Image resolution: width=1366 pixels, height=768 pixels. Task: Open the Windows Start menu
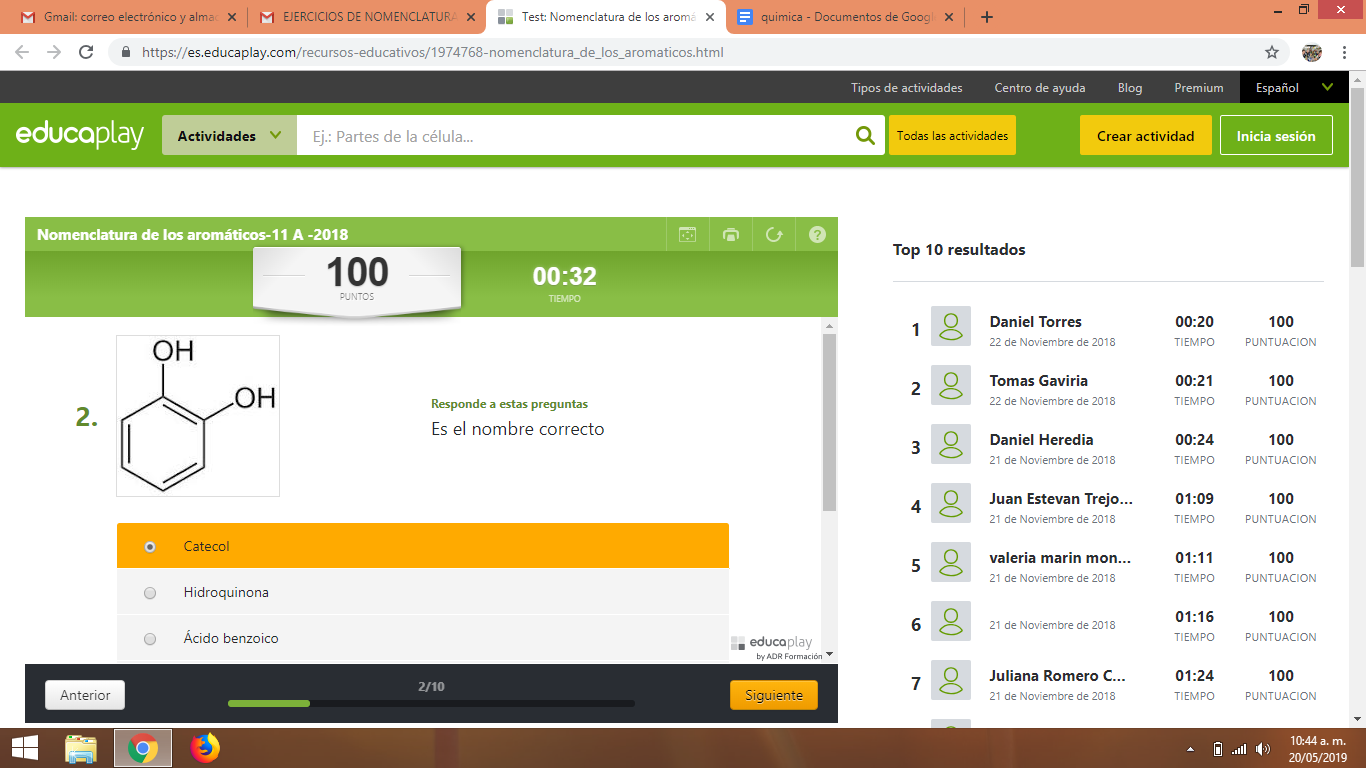[x=24, y=748]
